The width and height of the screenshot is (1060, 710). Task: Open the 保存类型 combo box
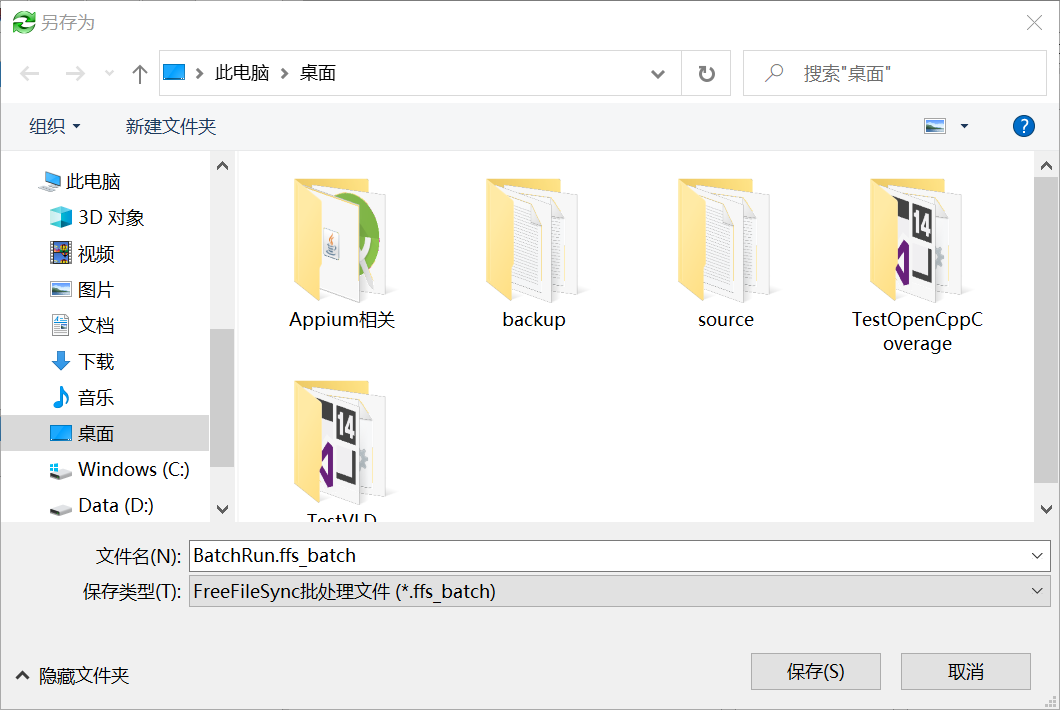pos(619,591)
